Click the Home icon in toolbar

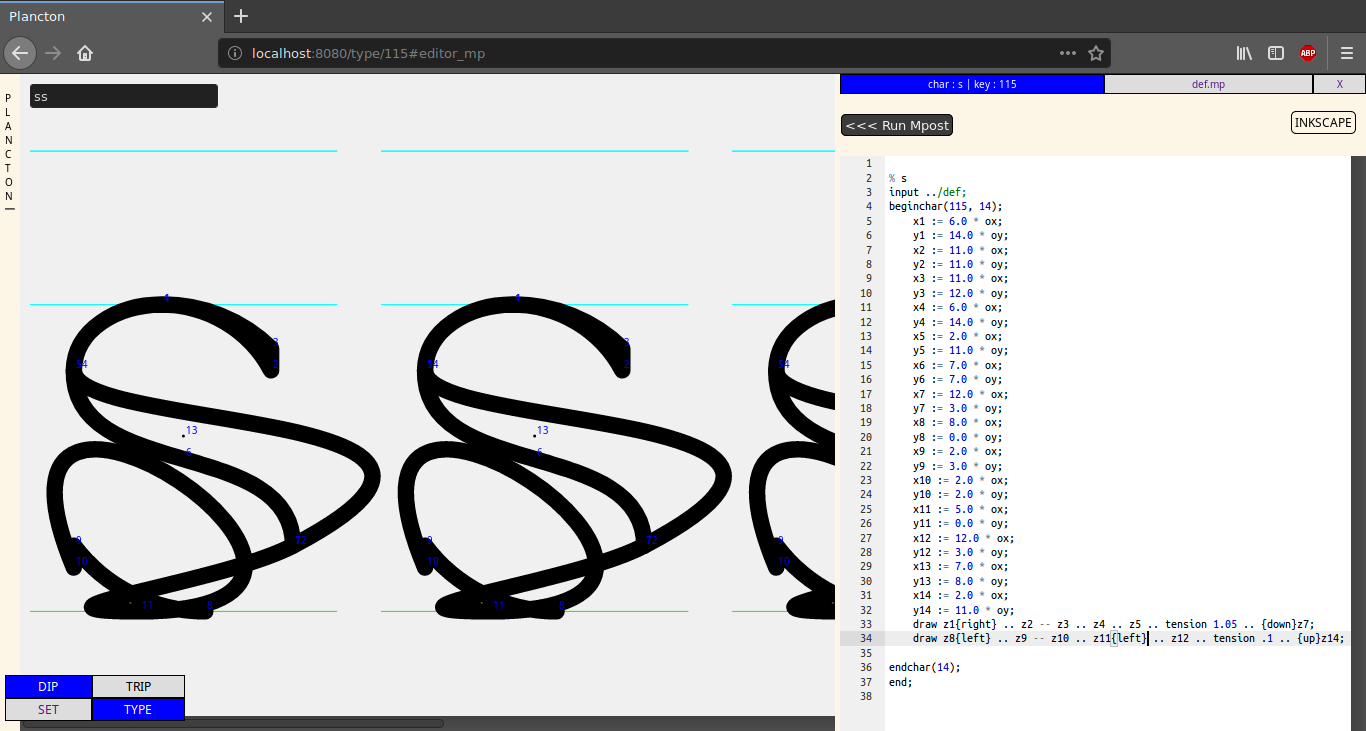point(85,53)
